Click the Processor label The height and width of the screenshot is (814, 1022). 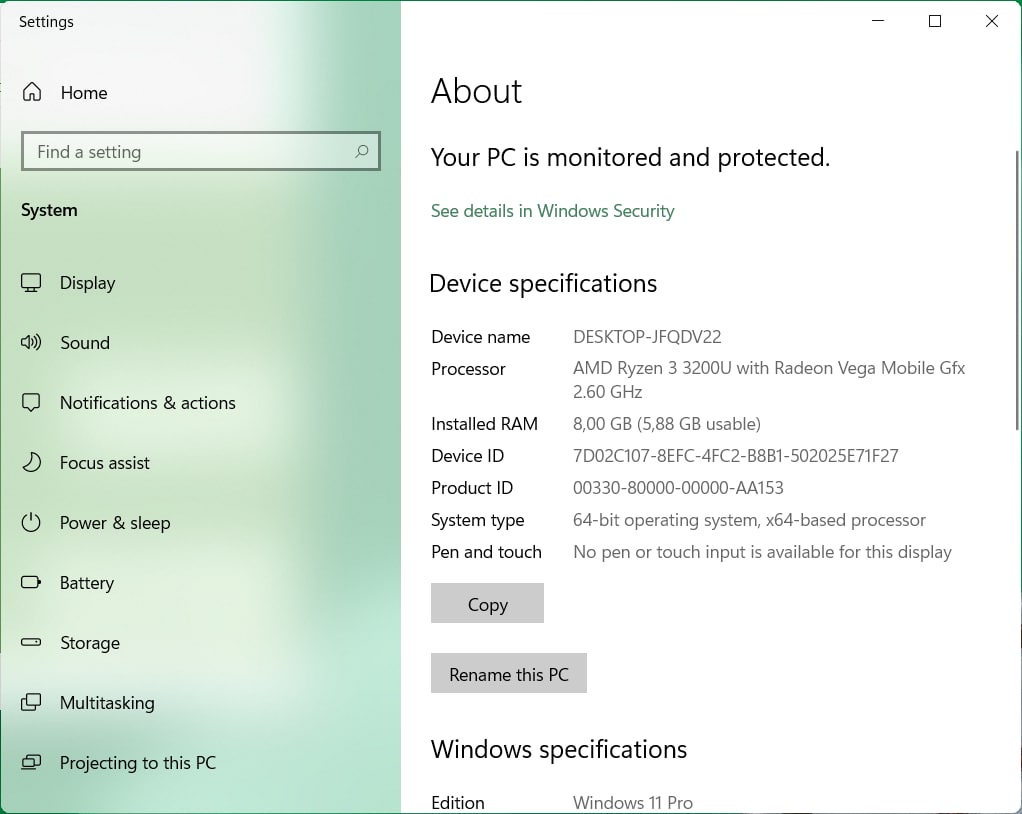click(468, 369)
